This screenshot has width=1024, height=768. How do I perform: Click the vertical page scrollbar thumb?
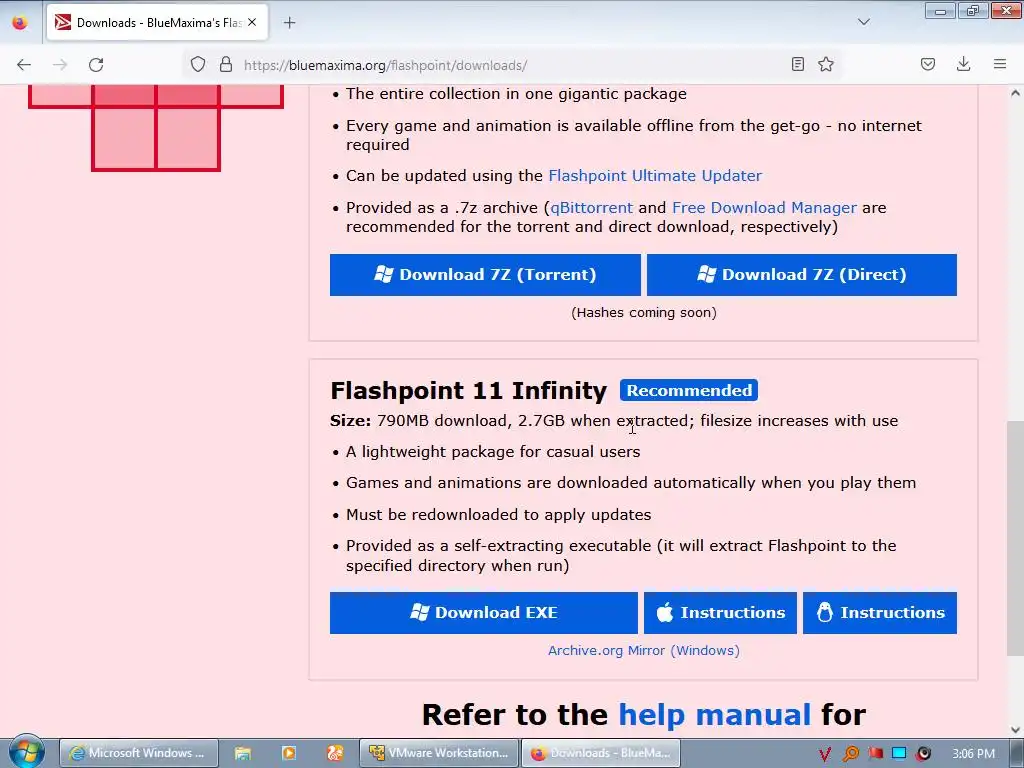tap(1015, 537)
